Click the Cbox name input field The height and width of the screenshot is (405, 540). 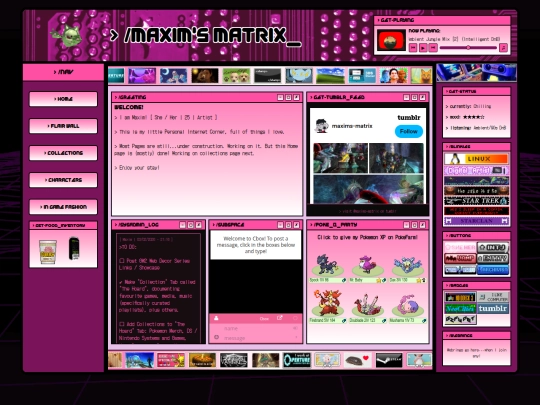[256, 329]
